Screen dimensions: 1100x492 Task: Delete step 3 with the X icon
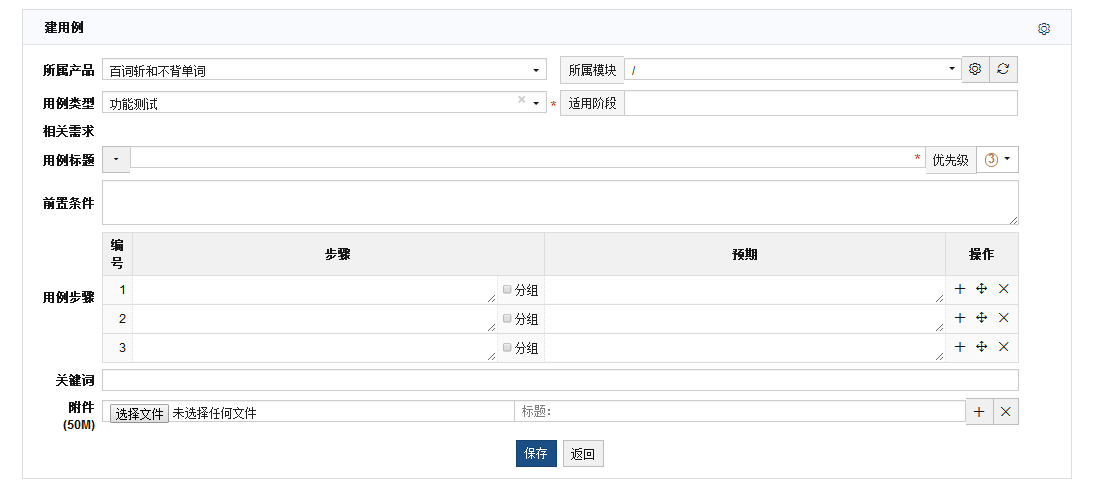[x=1004, y=347]
